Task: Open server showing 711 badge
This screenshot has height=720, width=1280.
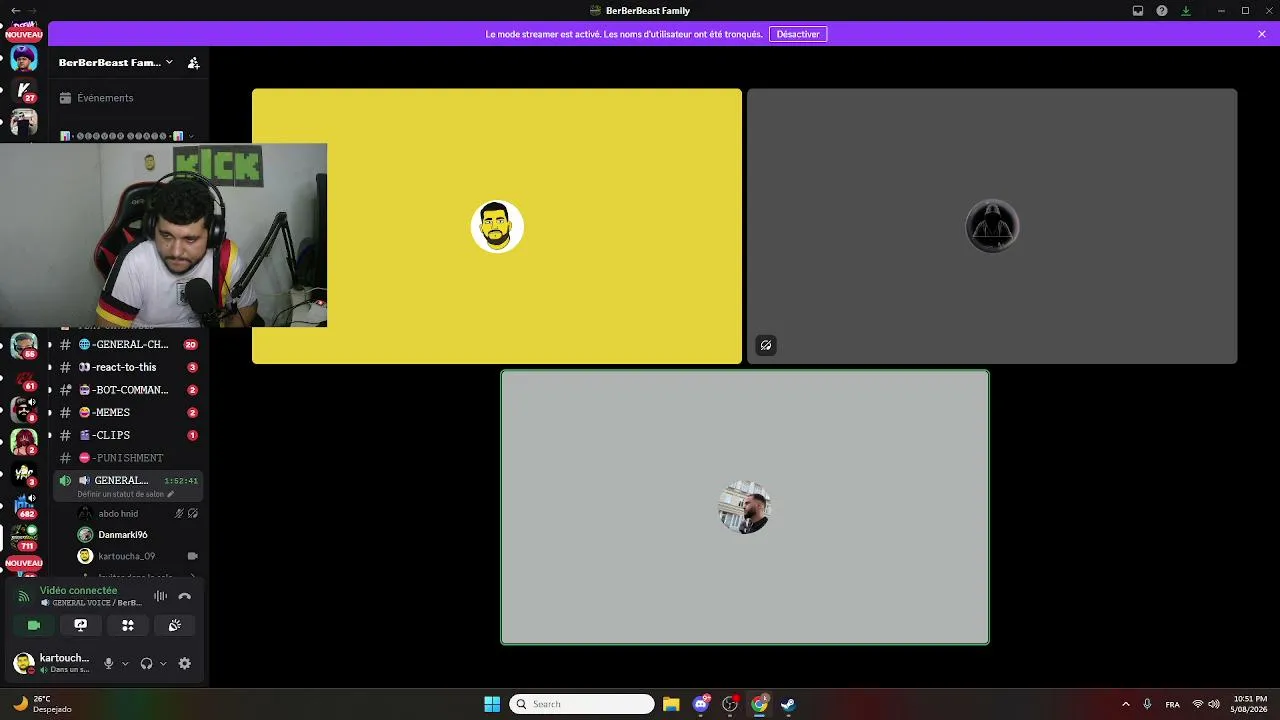Action: (24, 538)
